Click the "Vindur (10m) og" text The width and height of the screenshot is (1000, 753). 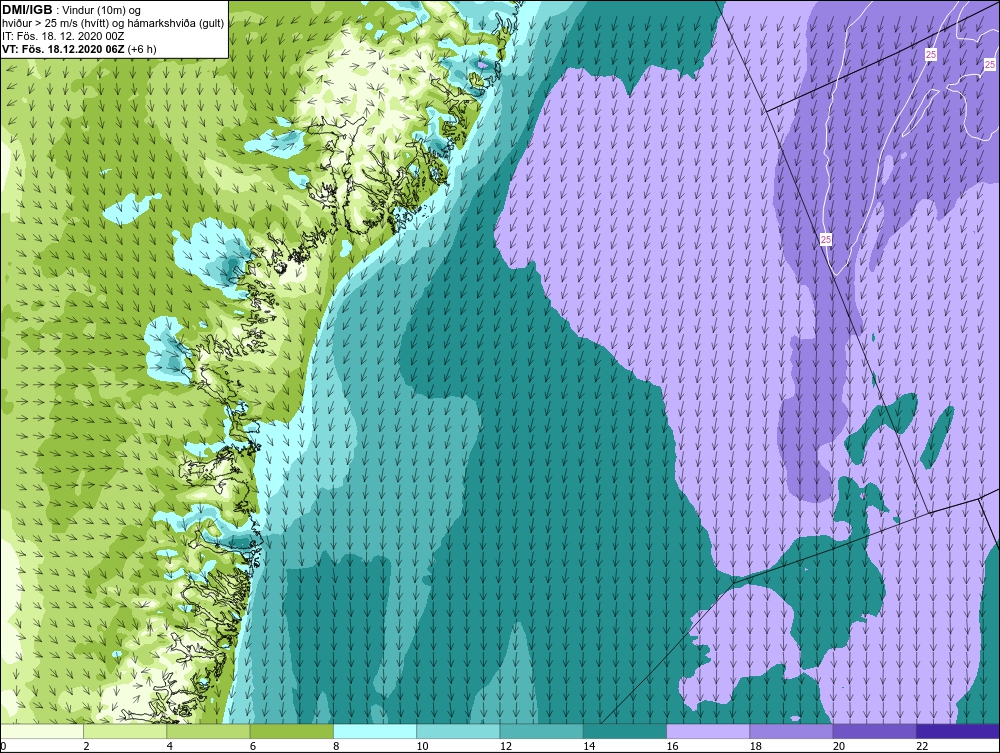103,10
